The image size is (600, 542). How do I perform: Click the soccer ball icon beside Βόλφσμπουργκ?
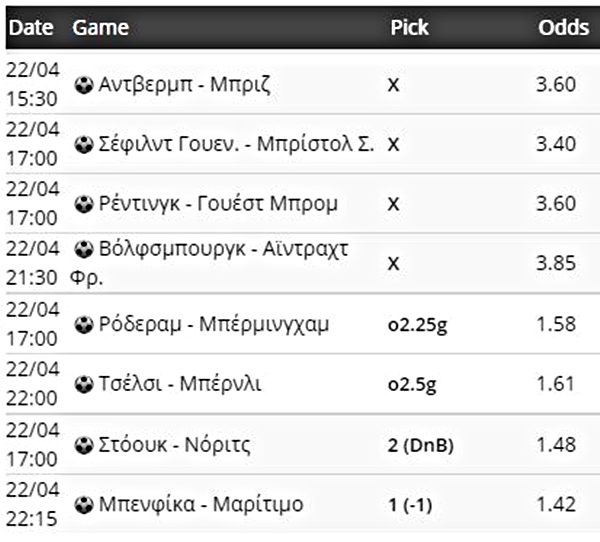pos(84,249)
